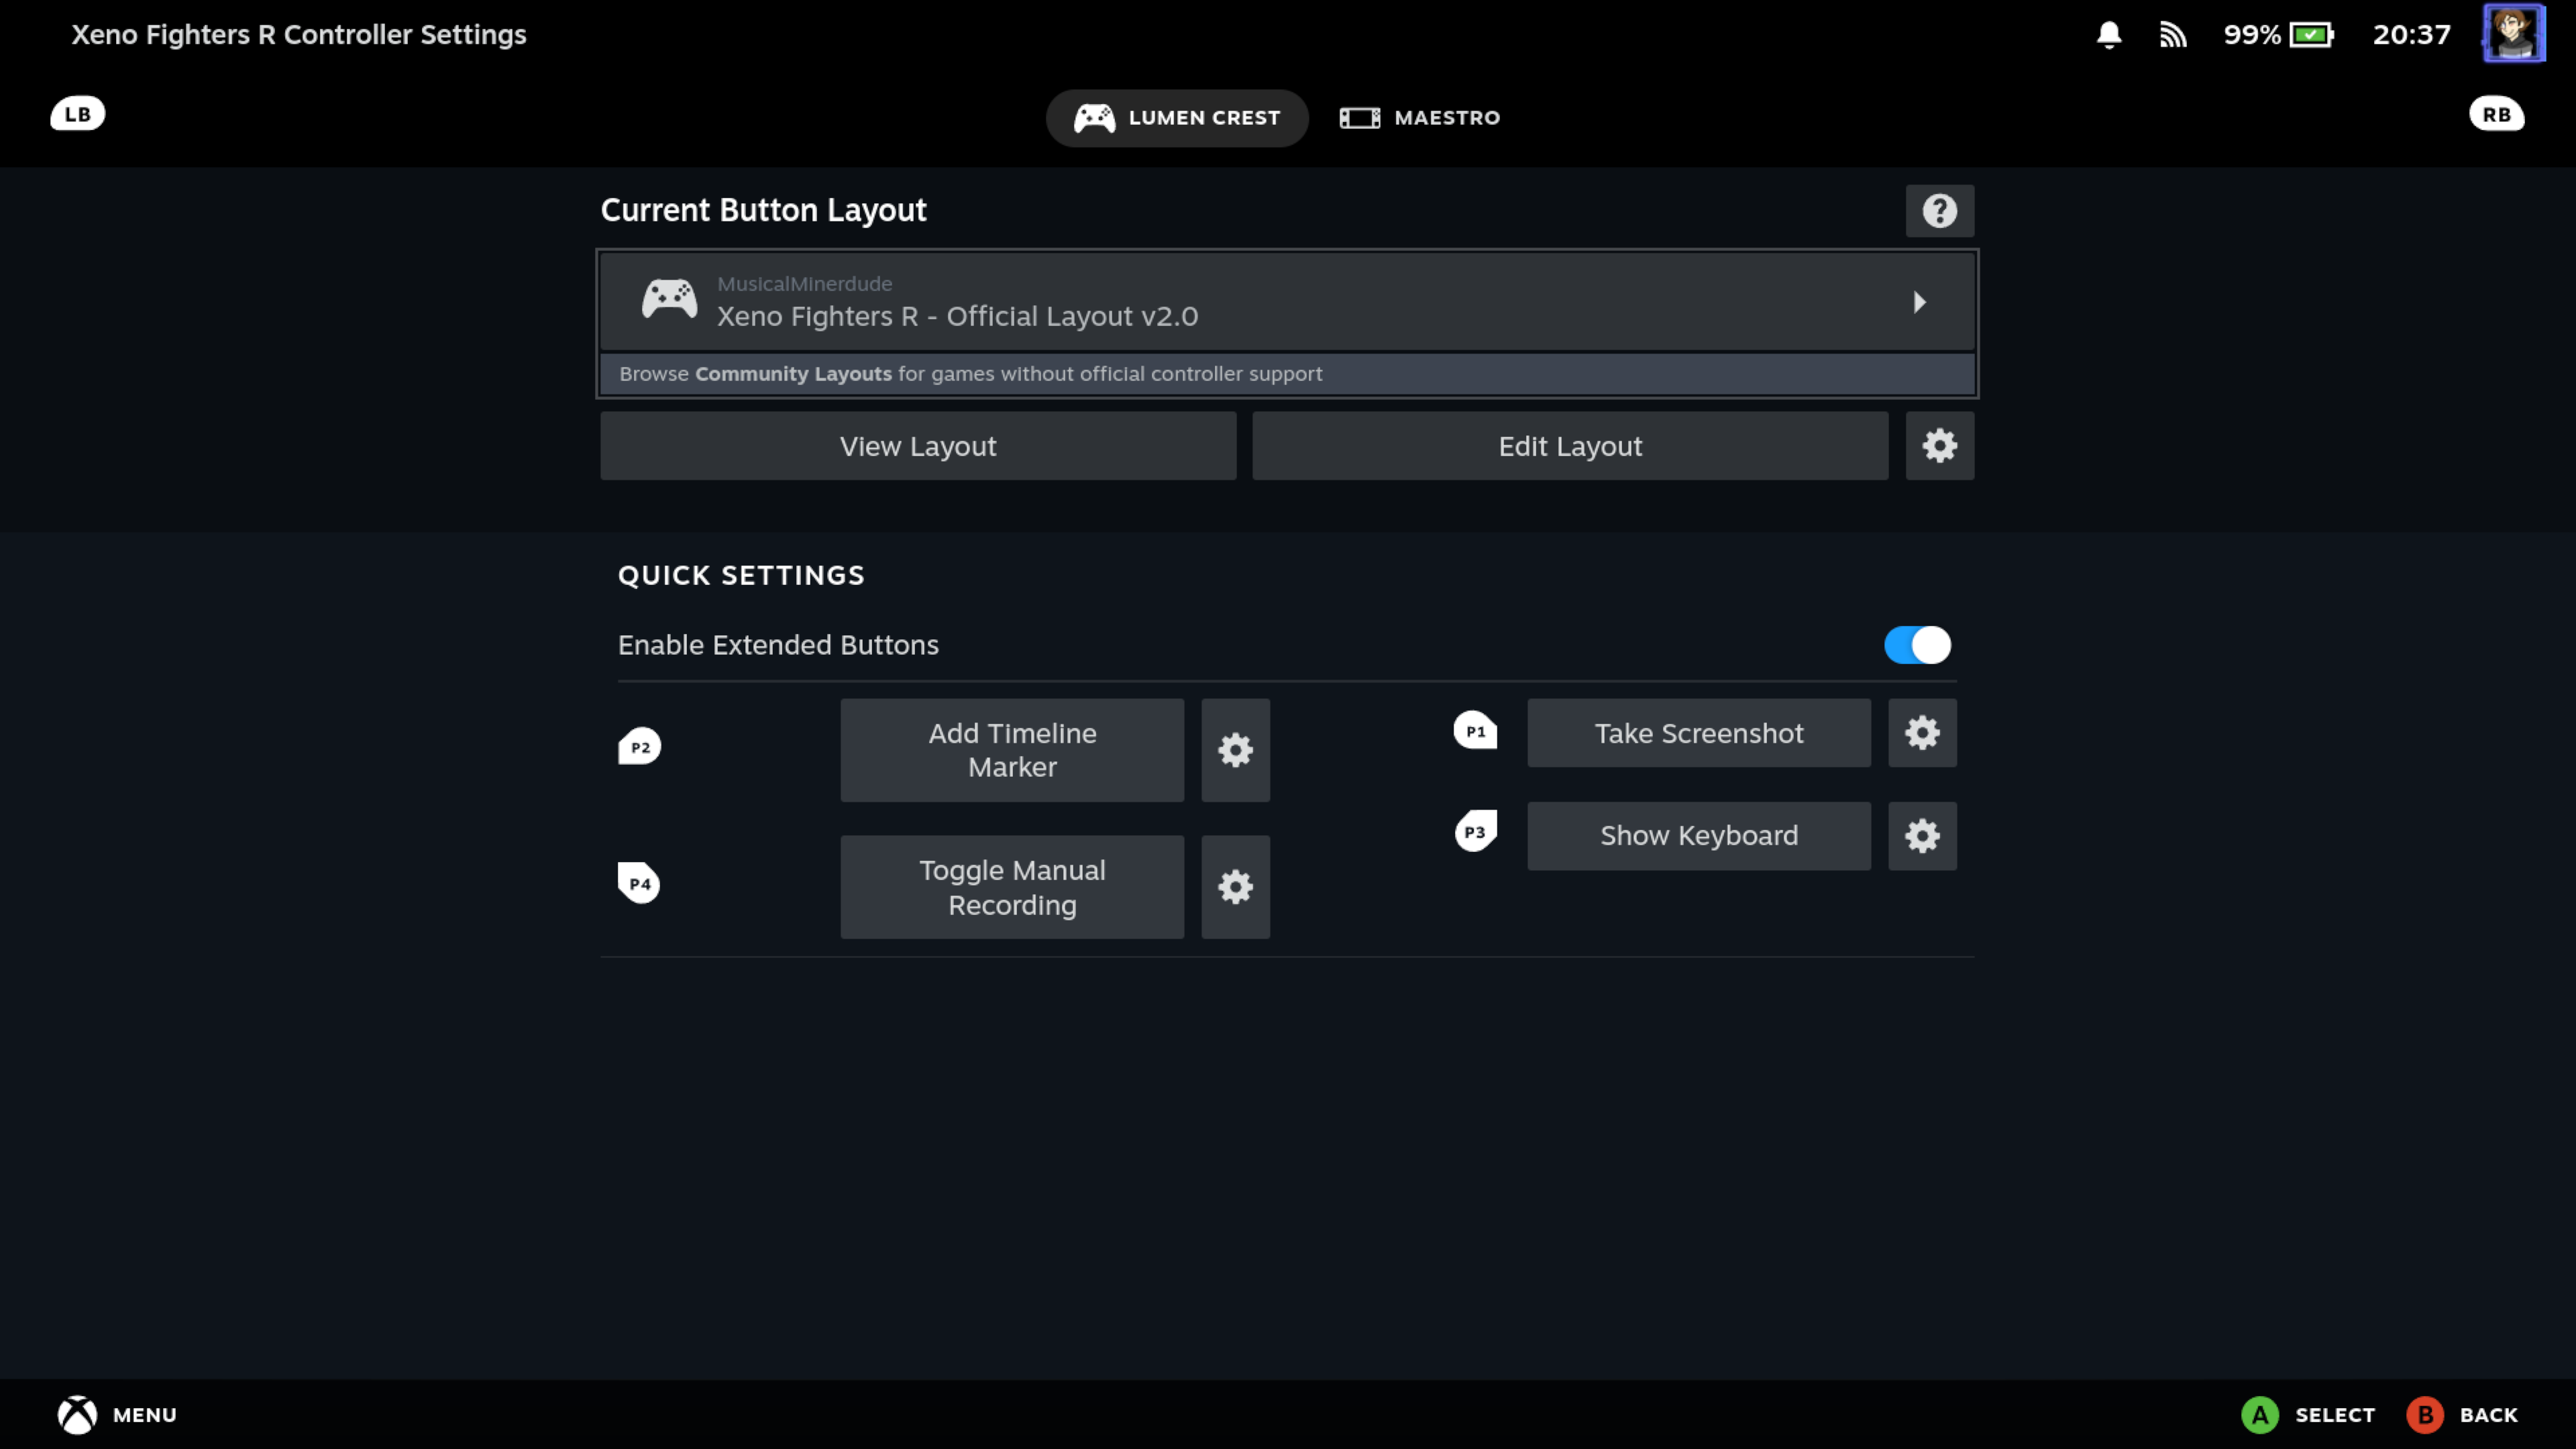Click the Take Screenshot binding button
The width and height of the screenshot is (2576, 1449).
tap(1699, 733)
